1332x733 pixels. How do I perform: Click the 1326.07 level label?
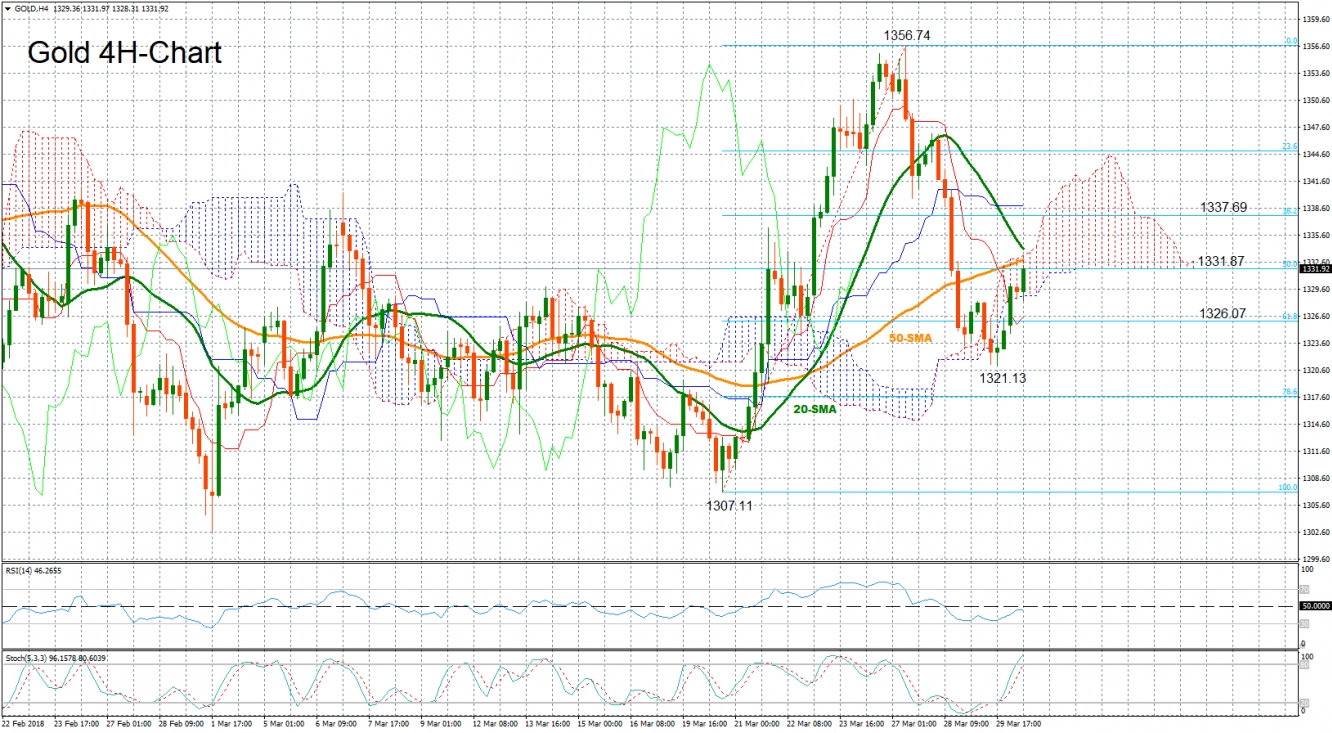coord(1223,313)
